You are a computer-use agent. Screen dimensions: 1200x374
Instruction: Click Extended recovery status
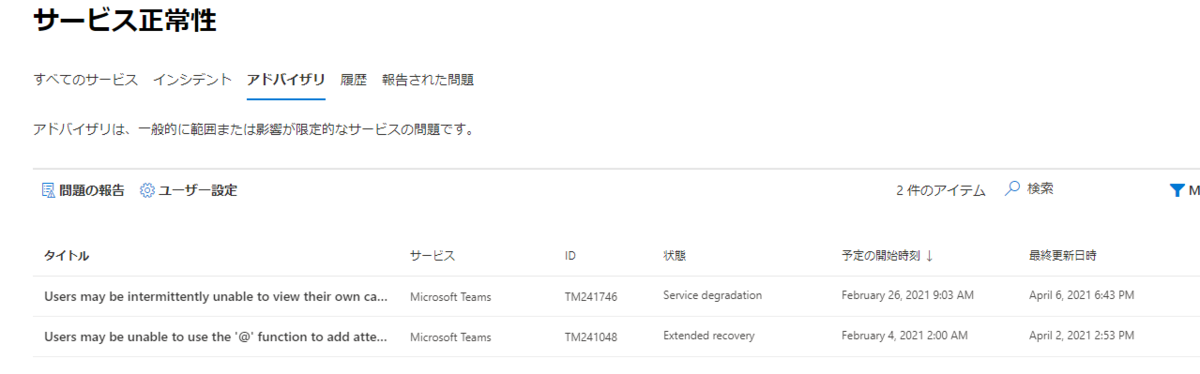tap(709, 335)
